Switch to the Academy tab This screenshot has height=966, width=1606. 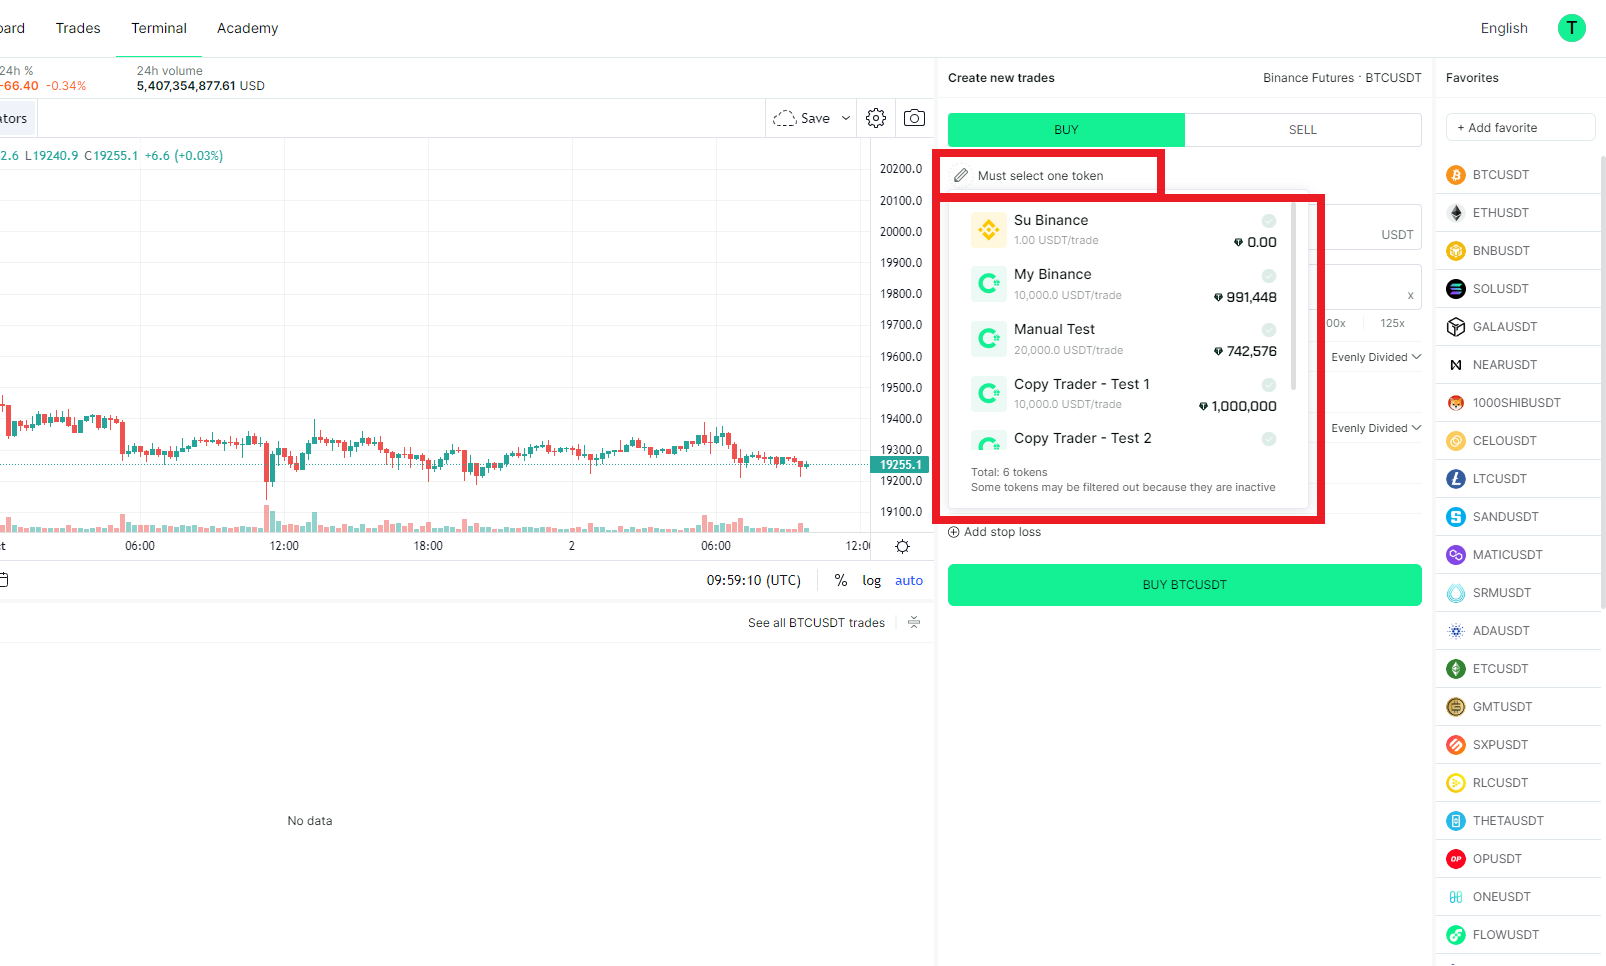tap(247, 28)
